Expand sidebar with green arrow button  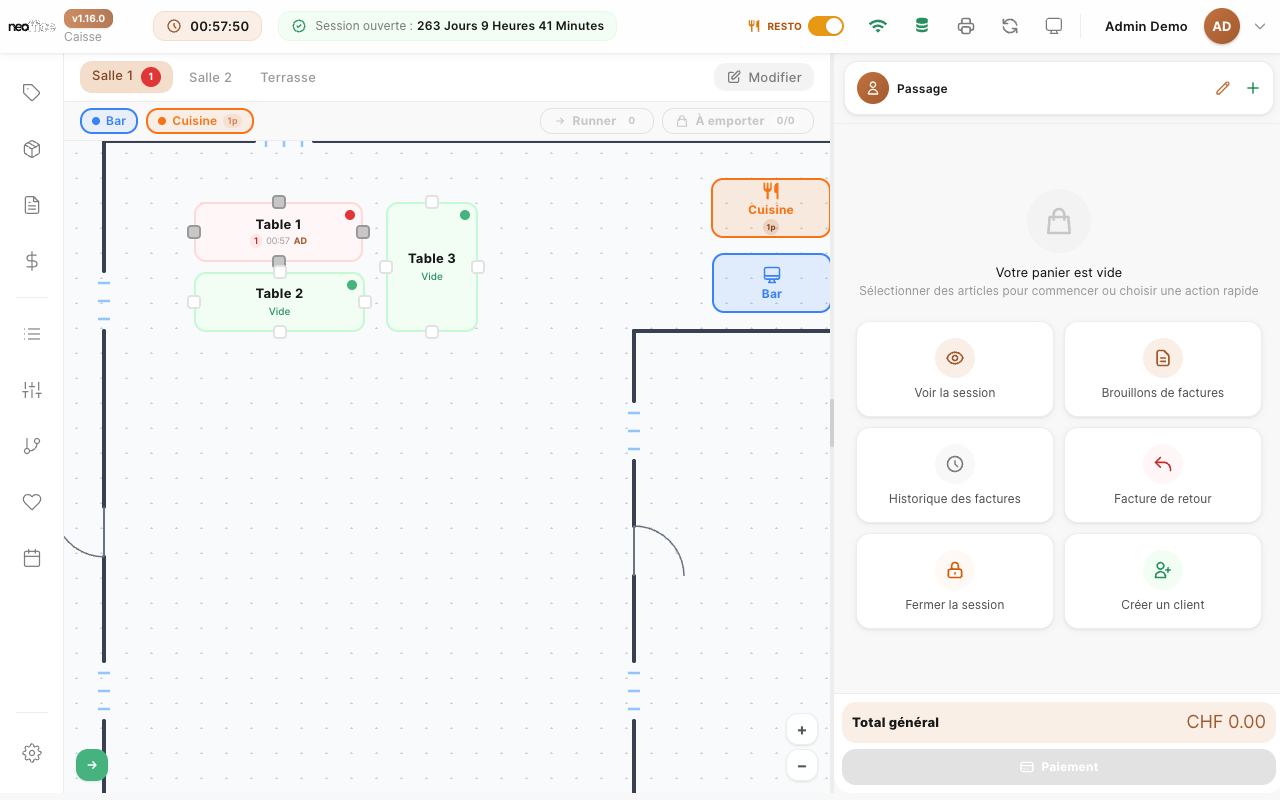(x=92, y=765)
